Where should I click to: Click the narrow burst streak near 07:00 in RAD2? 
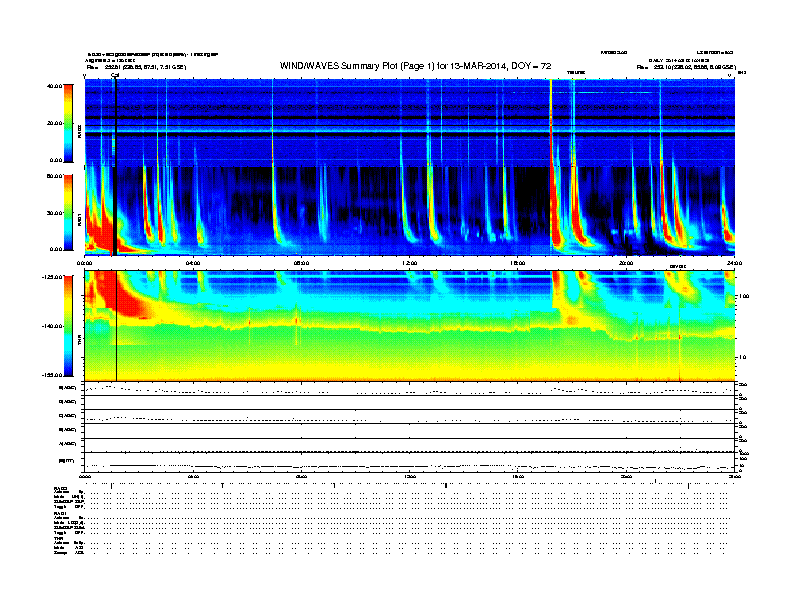[273, 124]
